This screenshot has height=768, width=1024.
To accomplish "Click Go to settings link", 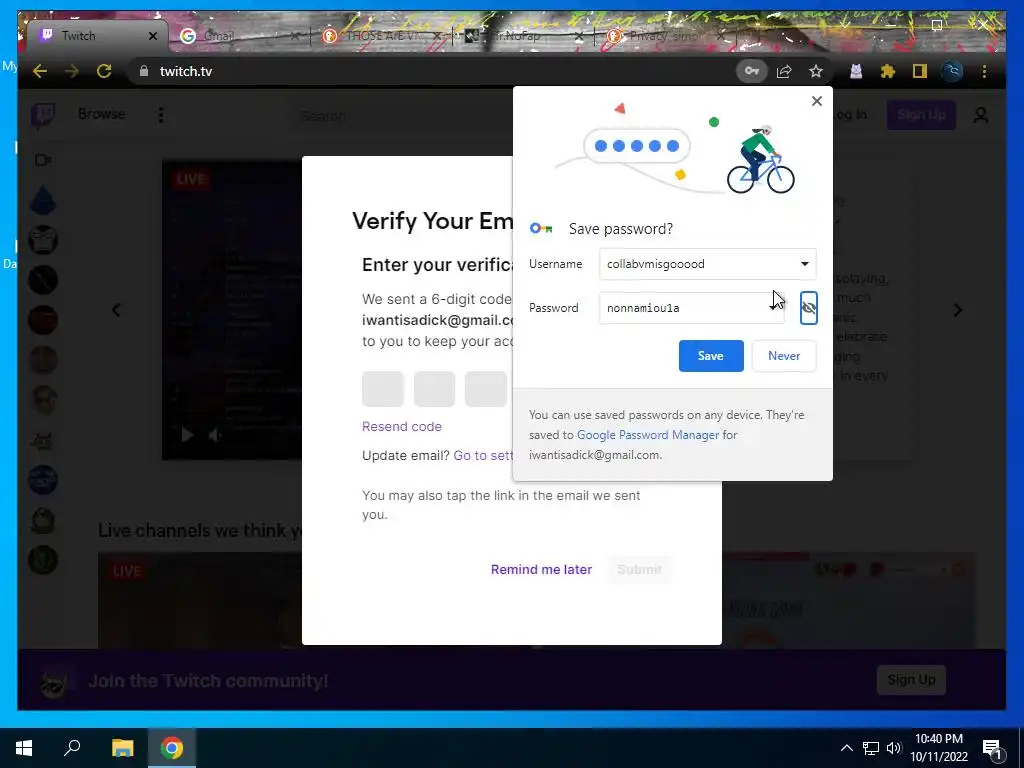I will (483, 455).
